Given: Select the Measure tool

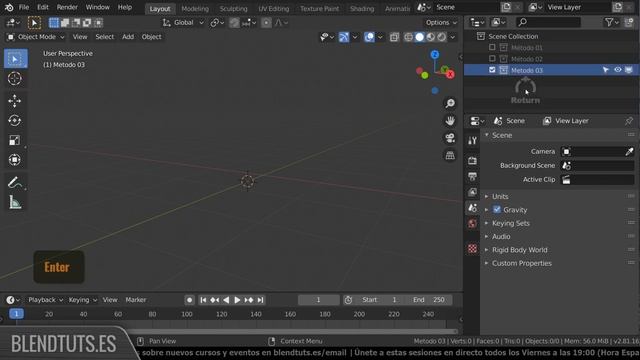Looking at the screenshot, I should pyautogui.click(x=15, y=202).
